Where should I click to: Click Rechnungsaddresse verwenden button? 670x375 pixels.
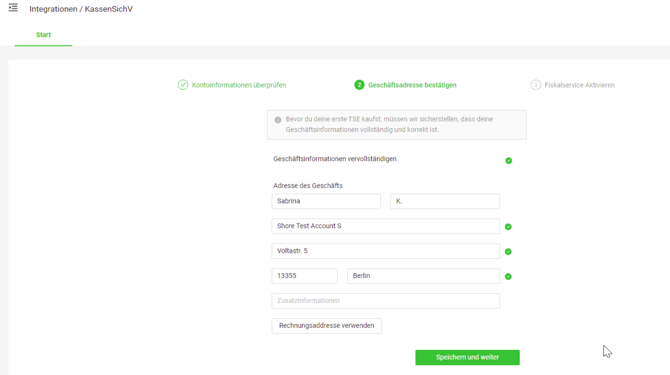tap(326, 326)
